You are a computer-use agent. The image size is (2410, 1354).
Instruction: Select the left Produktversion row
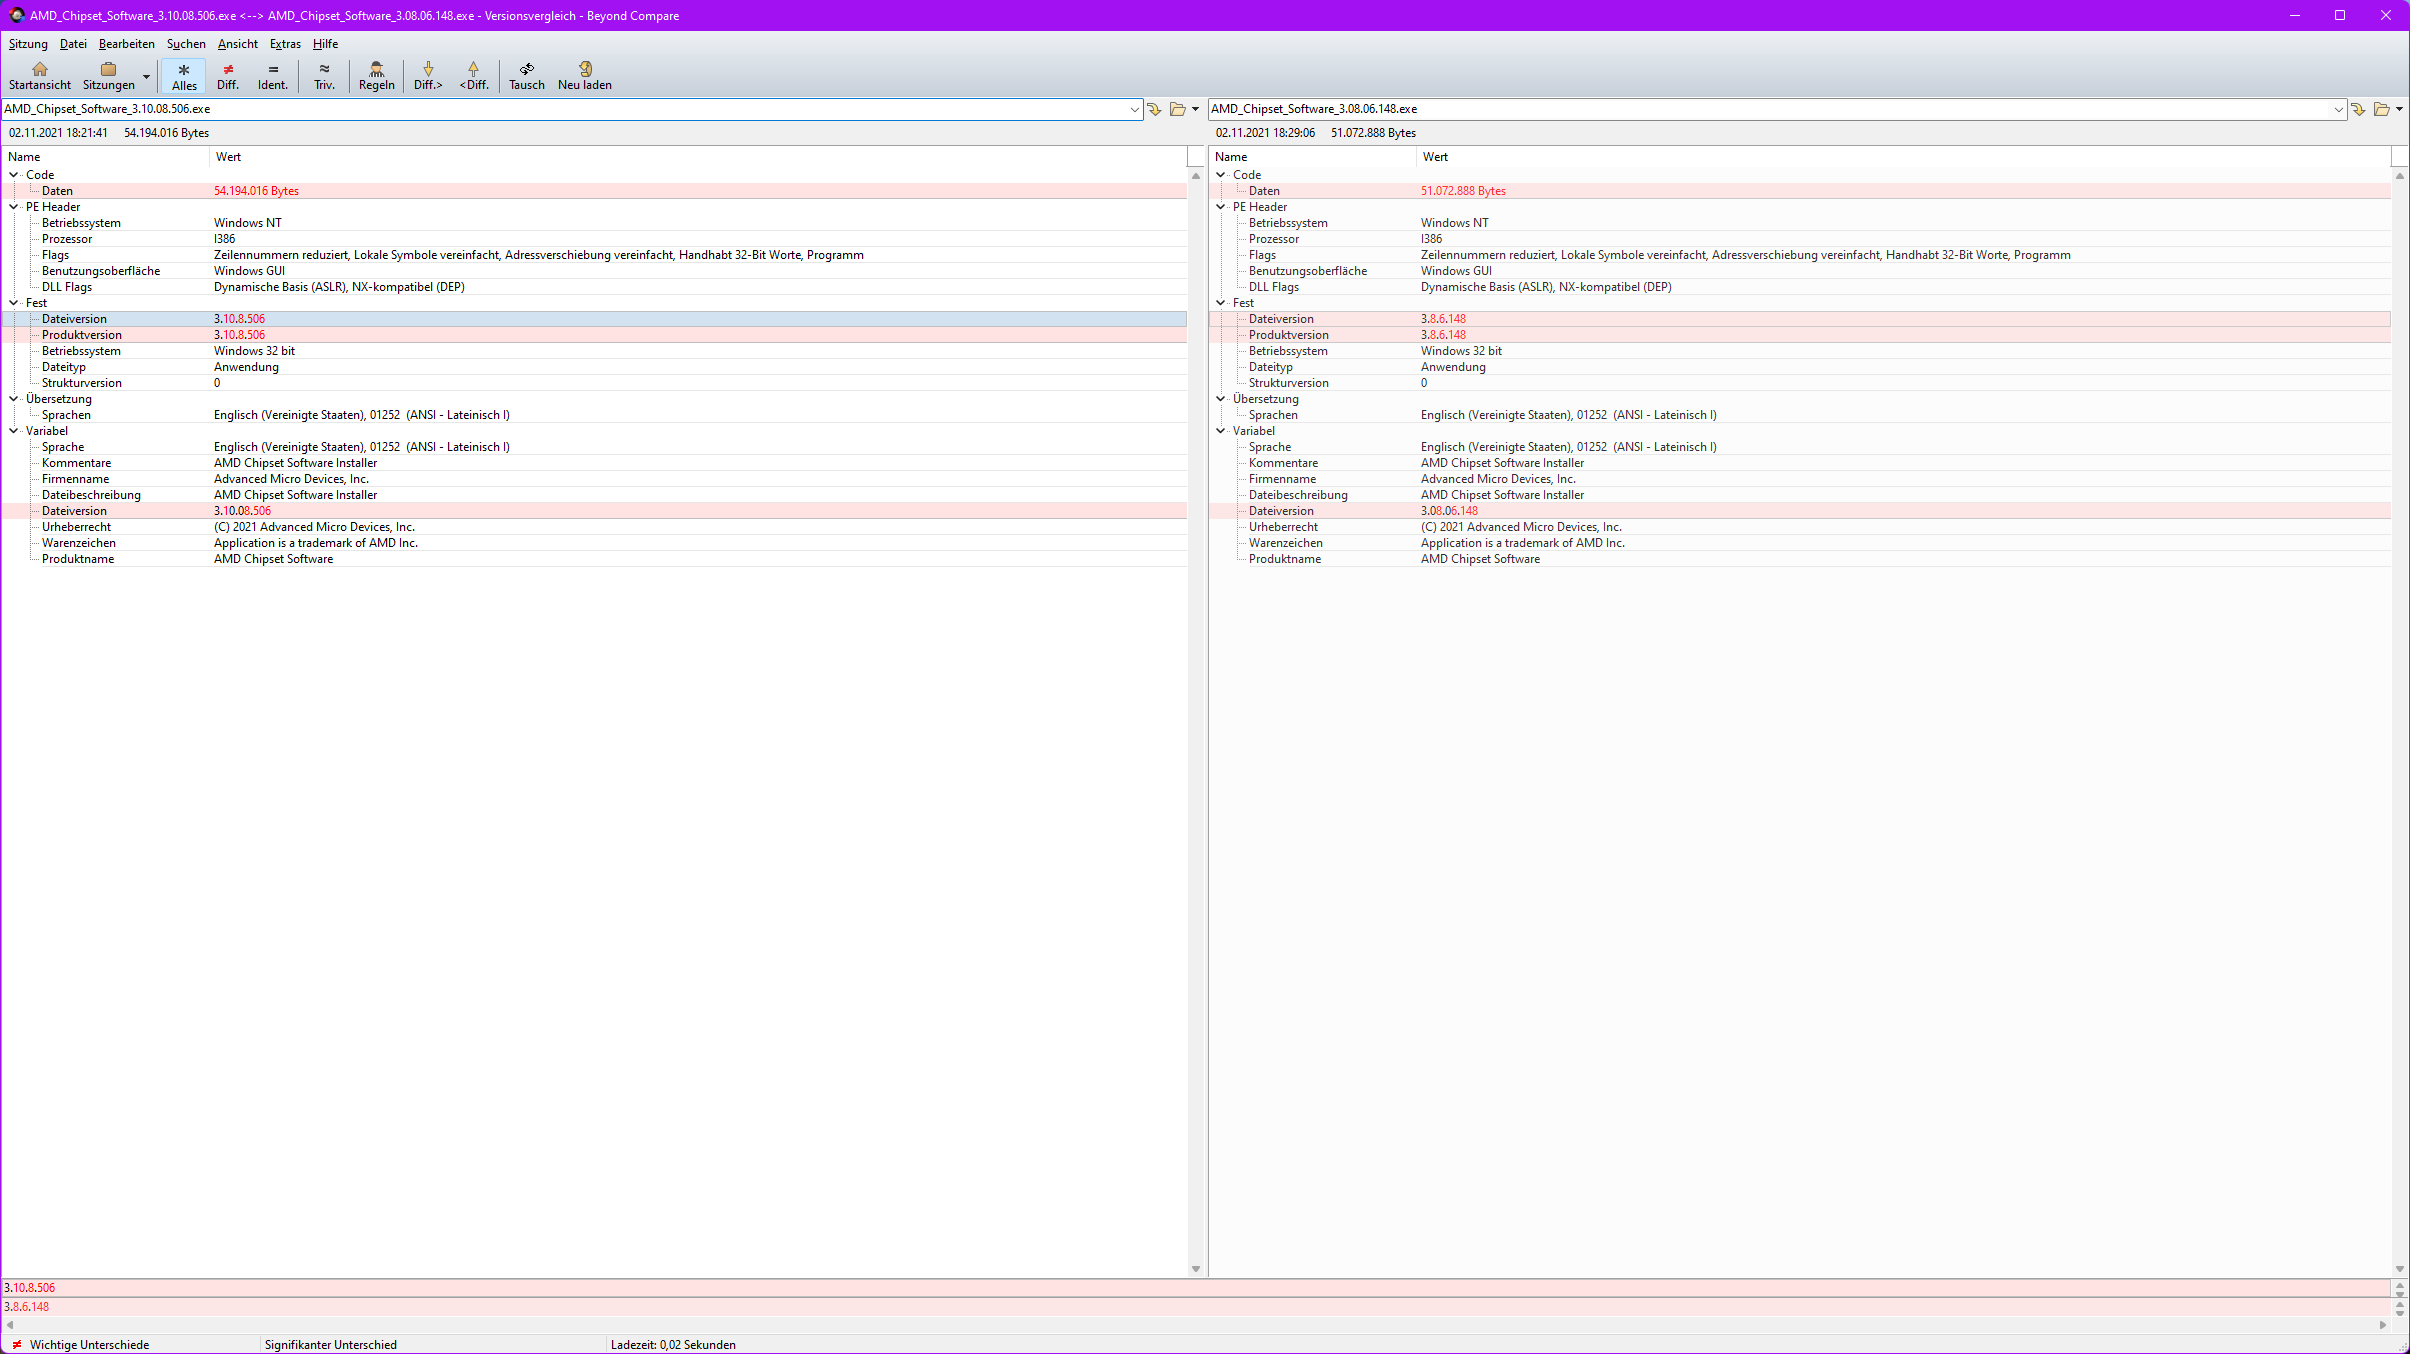tap(82, 335)
